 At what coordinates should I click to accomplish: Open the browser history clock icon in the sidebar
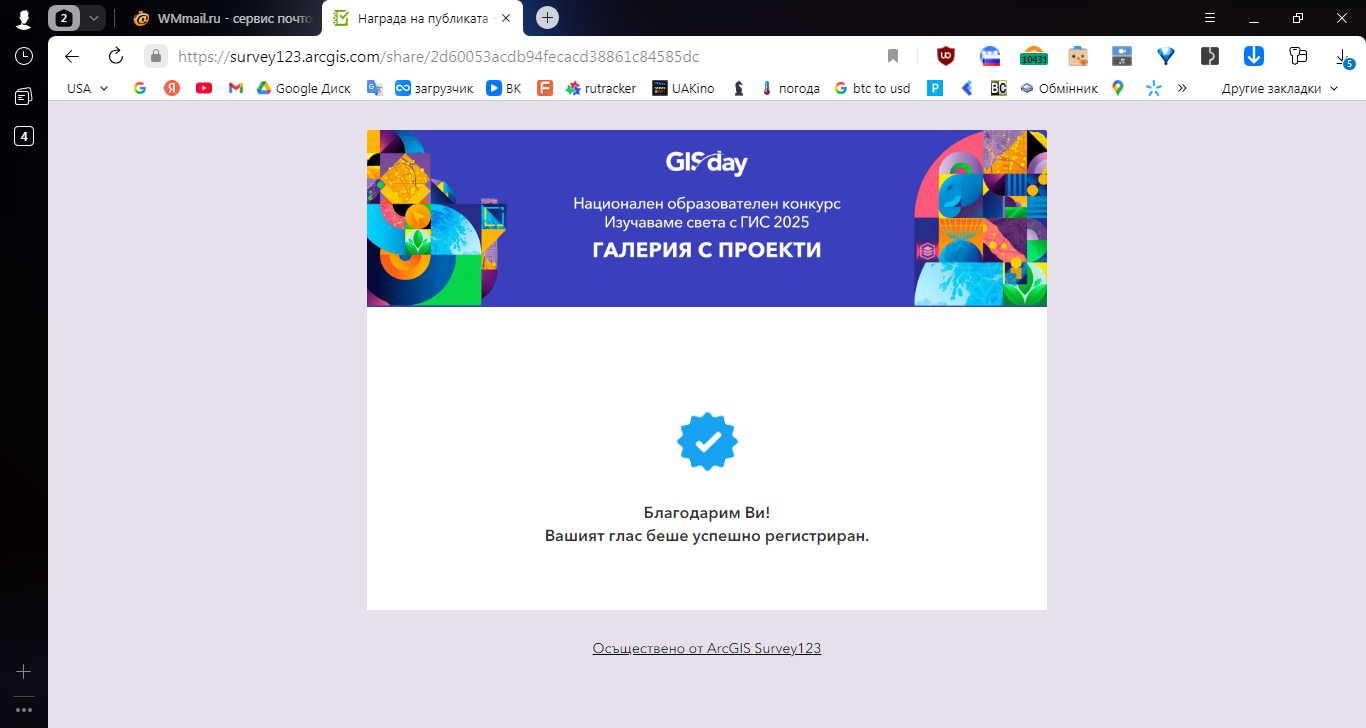pos(24,56)
